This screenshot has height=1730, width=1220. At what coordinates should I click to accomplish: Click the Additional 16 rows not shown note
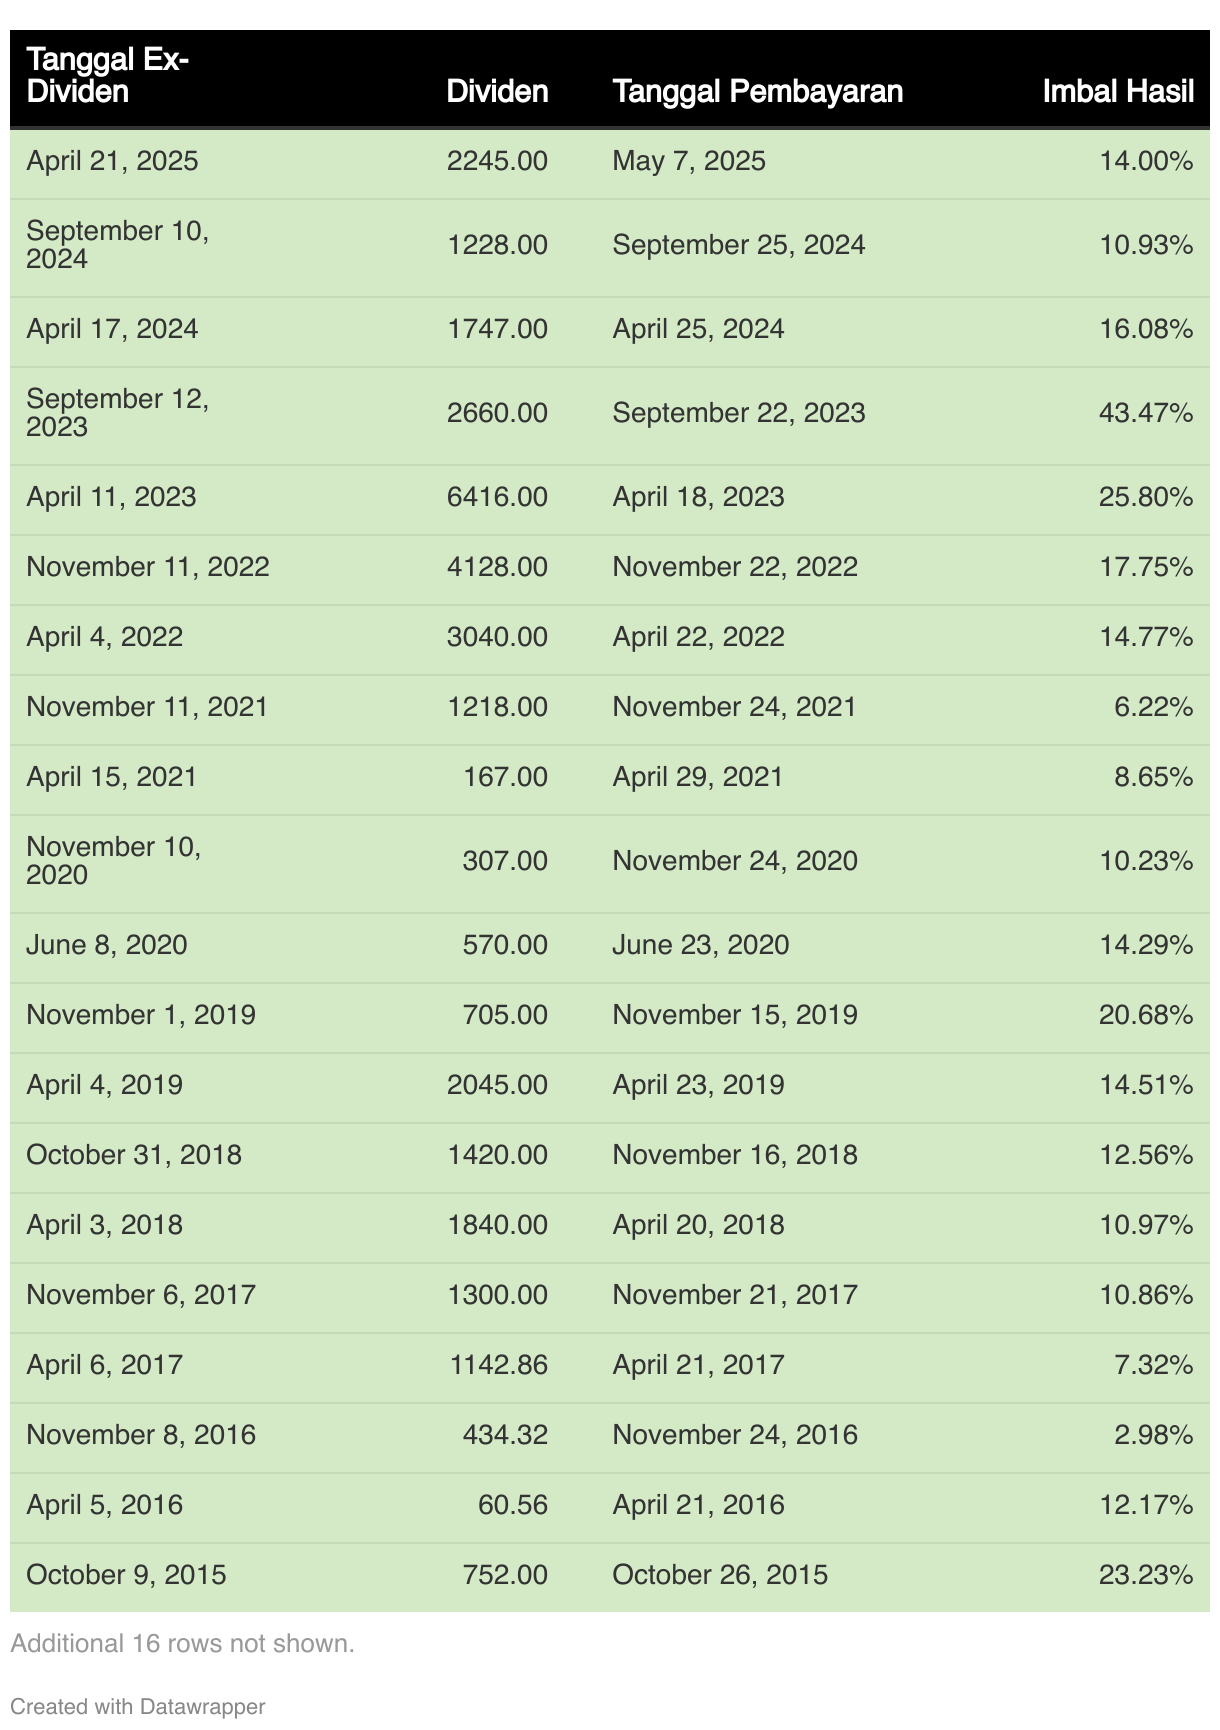[182, 1643]
